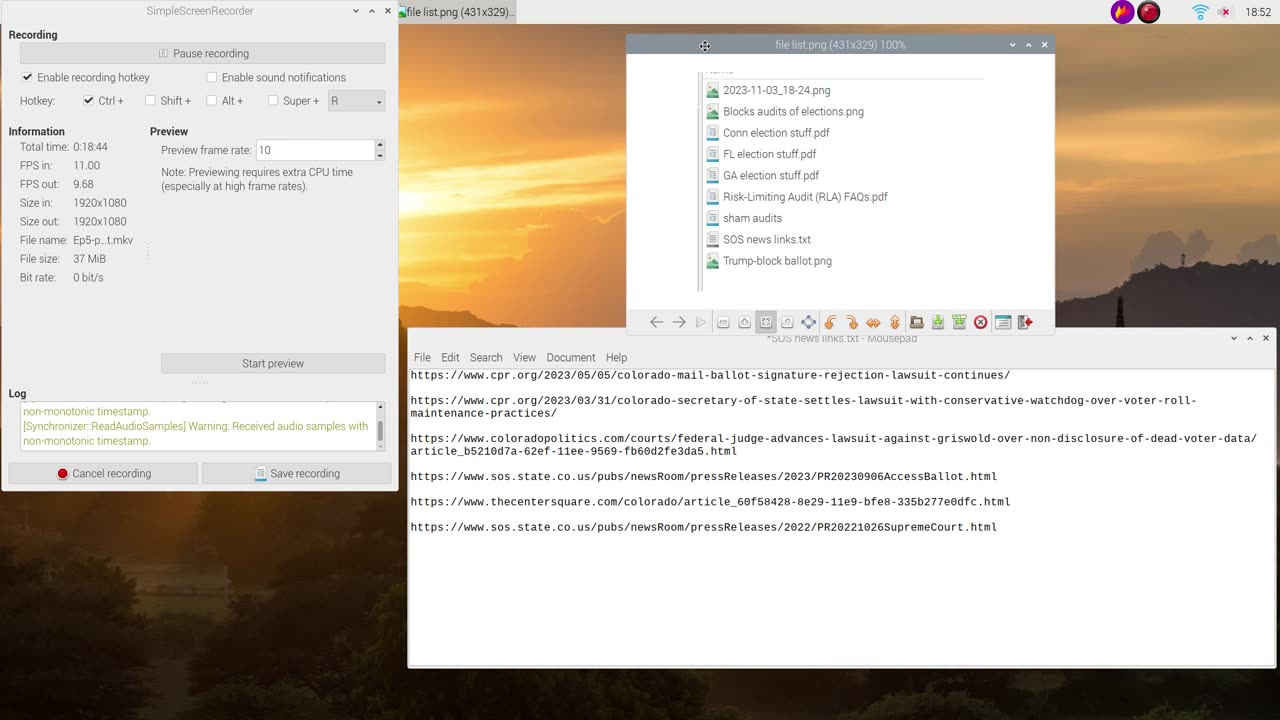1280x720 pixels.
Task: Cancel recording button
Action: click(103, 473)
